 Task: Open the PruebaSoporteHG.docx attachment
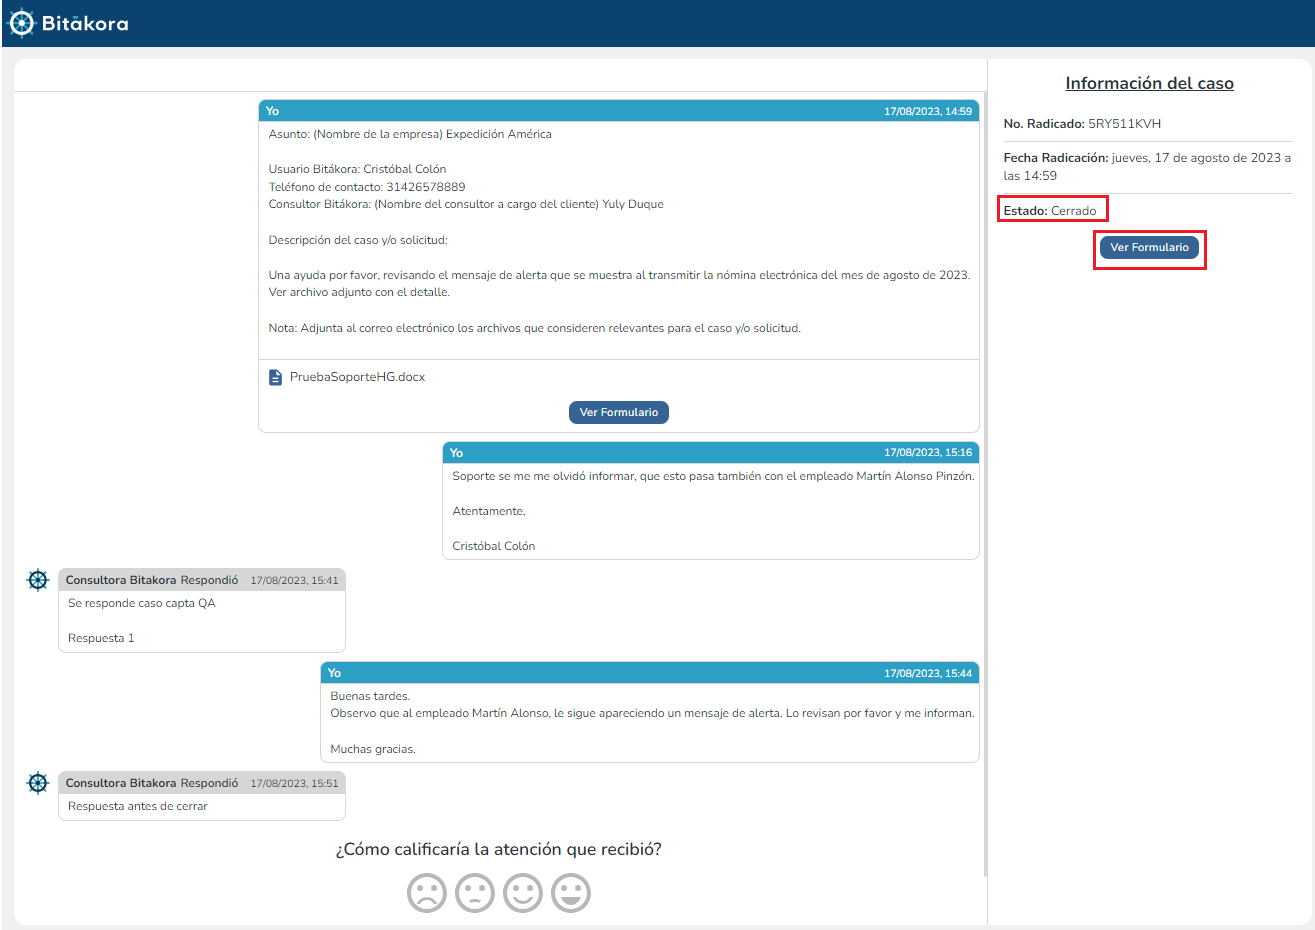357,377
